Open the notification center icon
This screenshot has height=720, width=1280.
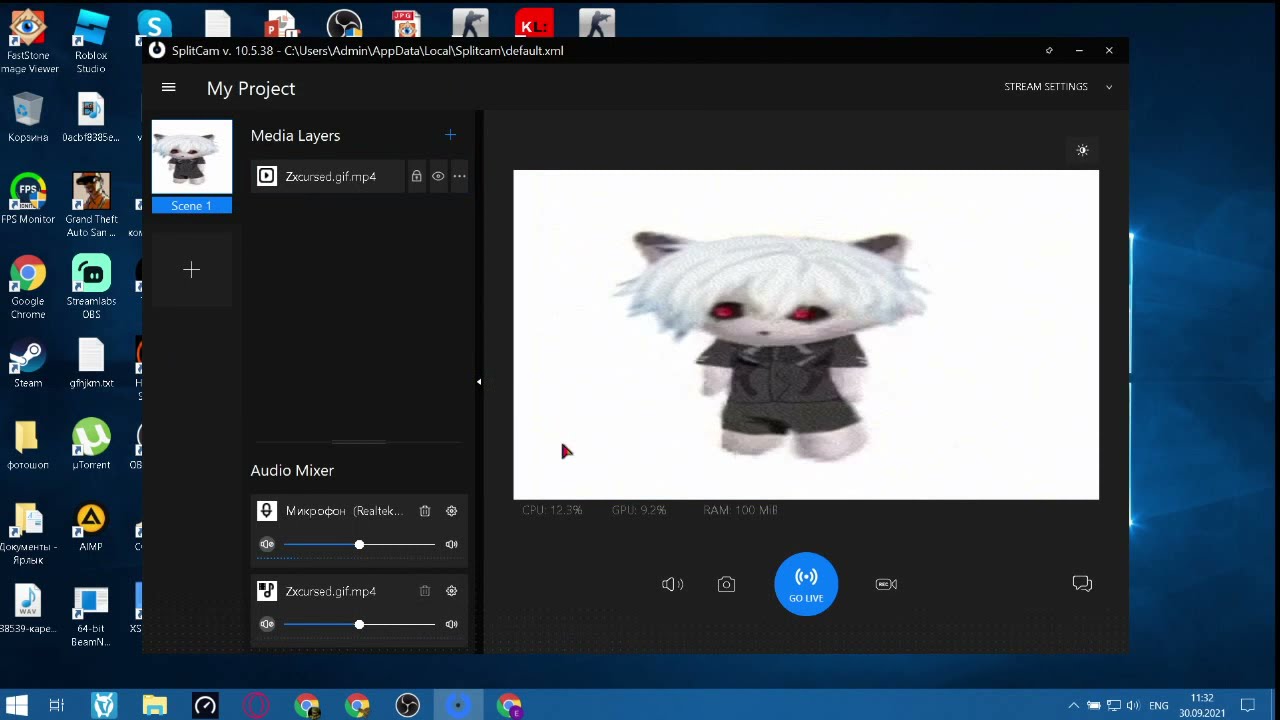pyautogui.click(x=1248, y=705)
